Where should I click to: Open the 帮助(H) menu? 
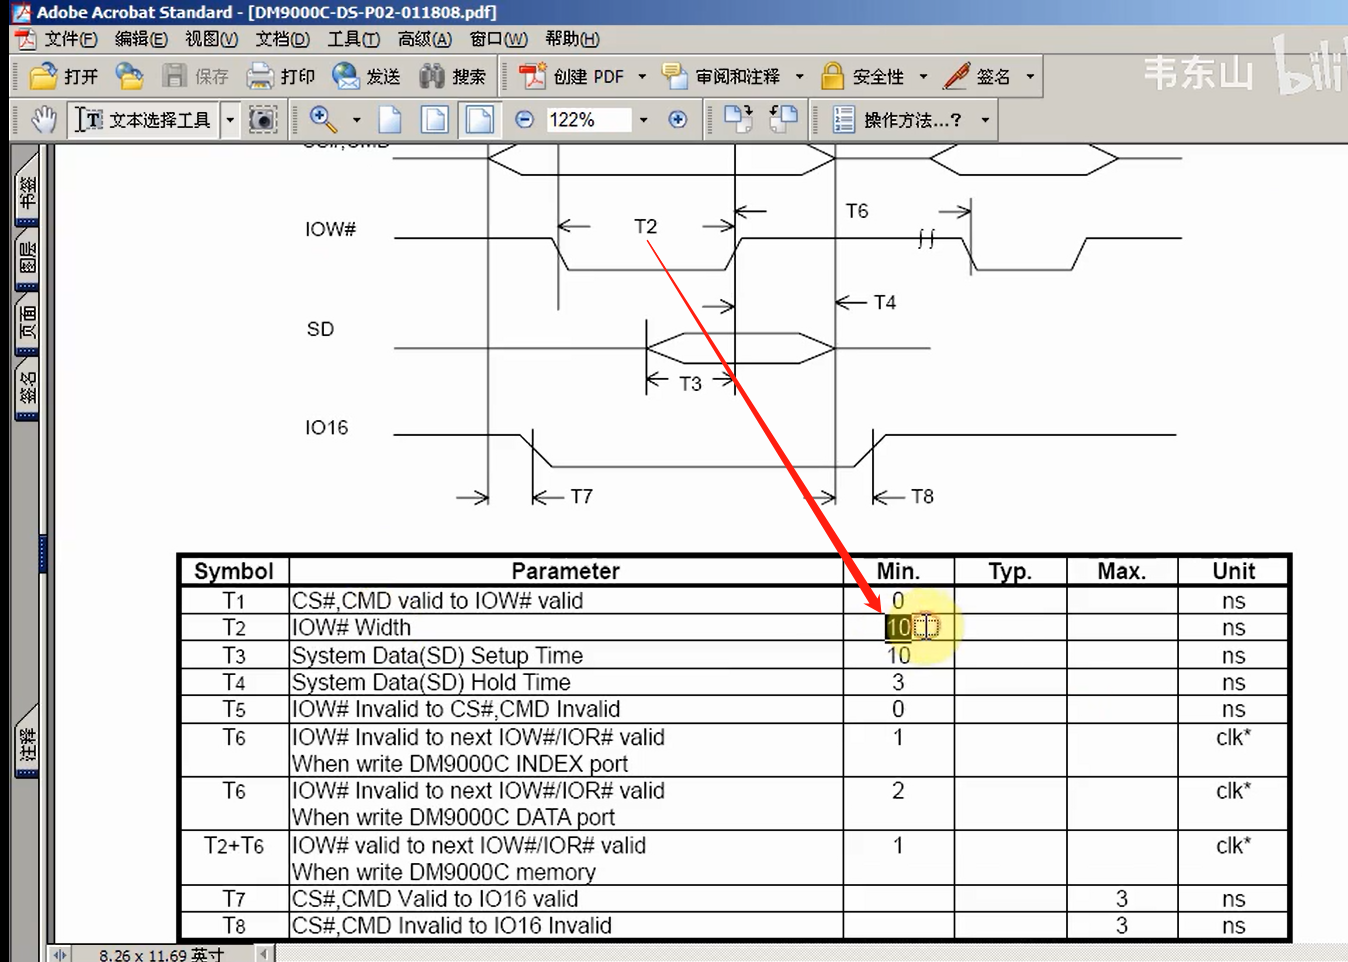tap(572, 39)
